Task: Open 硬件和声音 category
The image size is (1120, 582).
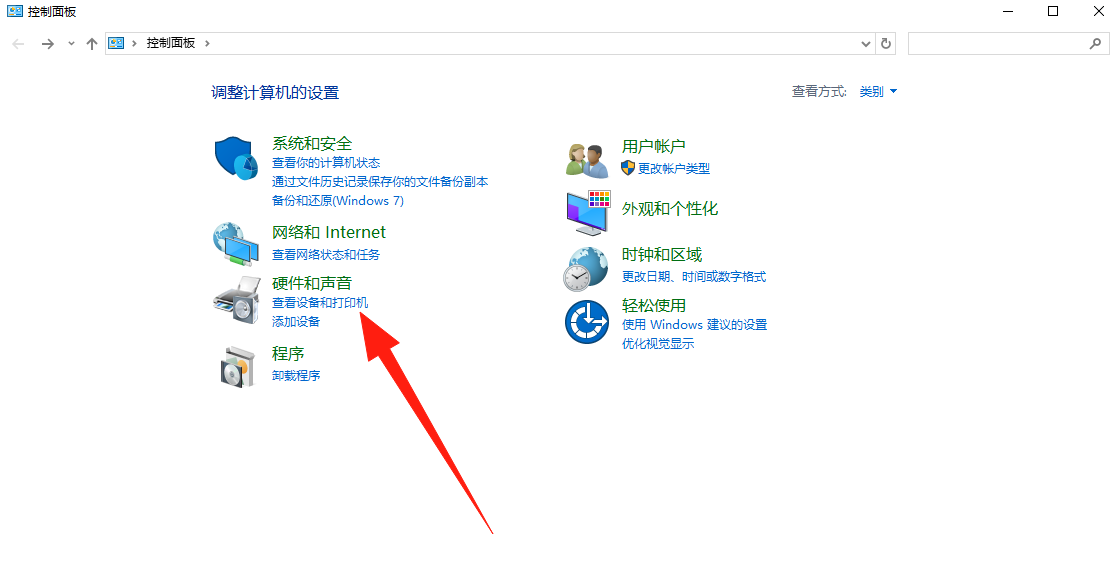Action: pos(312,283)
